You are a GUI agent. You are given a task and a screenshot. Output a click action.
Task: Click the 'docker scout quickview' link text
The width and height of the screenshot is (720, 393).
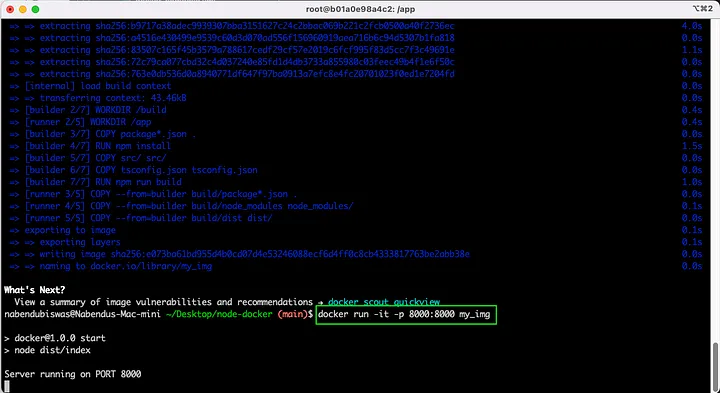click(384, 302)
